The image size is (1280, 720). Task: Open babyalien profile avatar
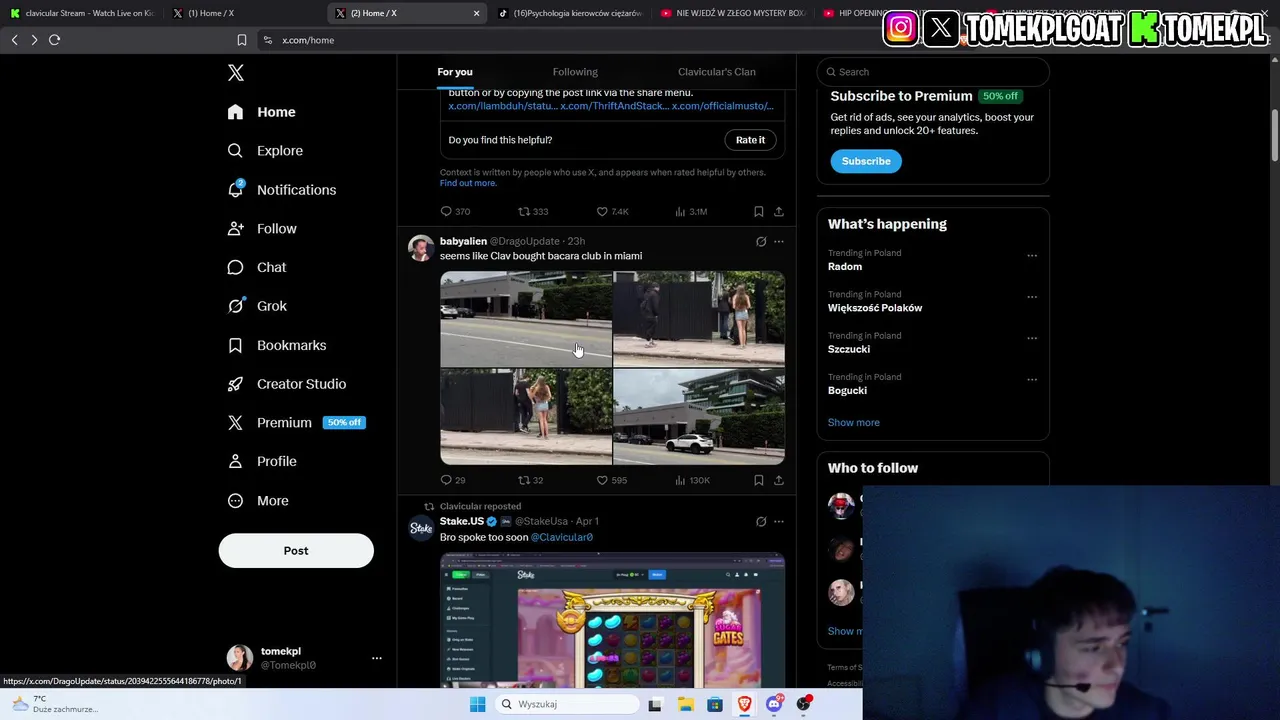421,248
